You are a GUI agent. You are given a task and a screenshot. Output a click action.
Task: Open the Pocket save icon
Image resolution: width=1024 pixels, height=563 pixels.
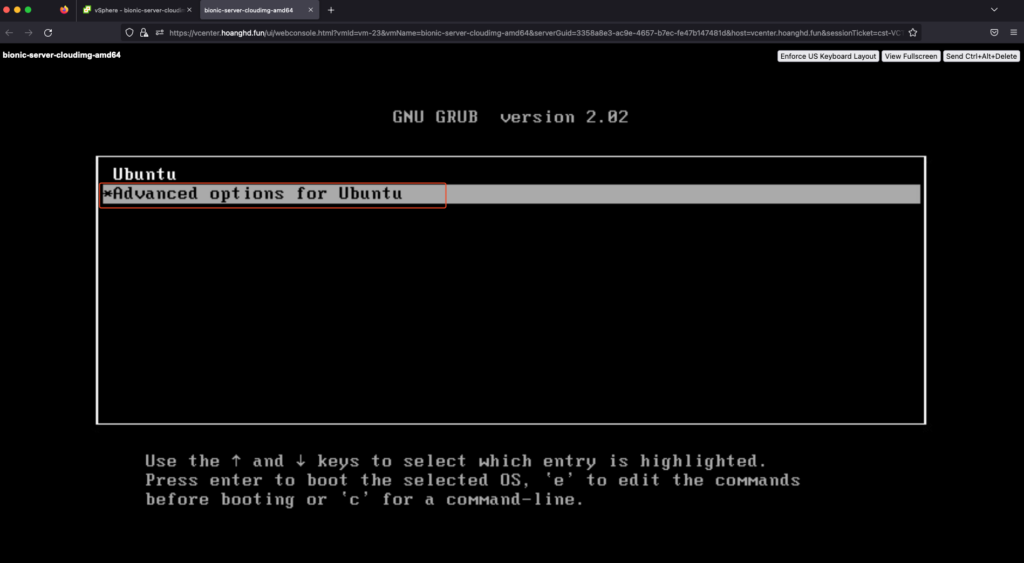click(994, 33)
